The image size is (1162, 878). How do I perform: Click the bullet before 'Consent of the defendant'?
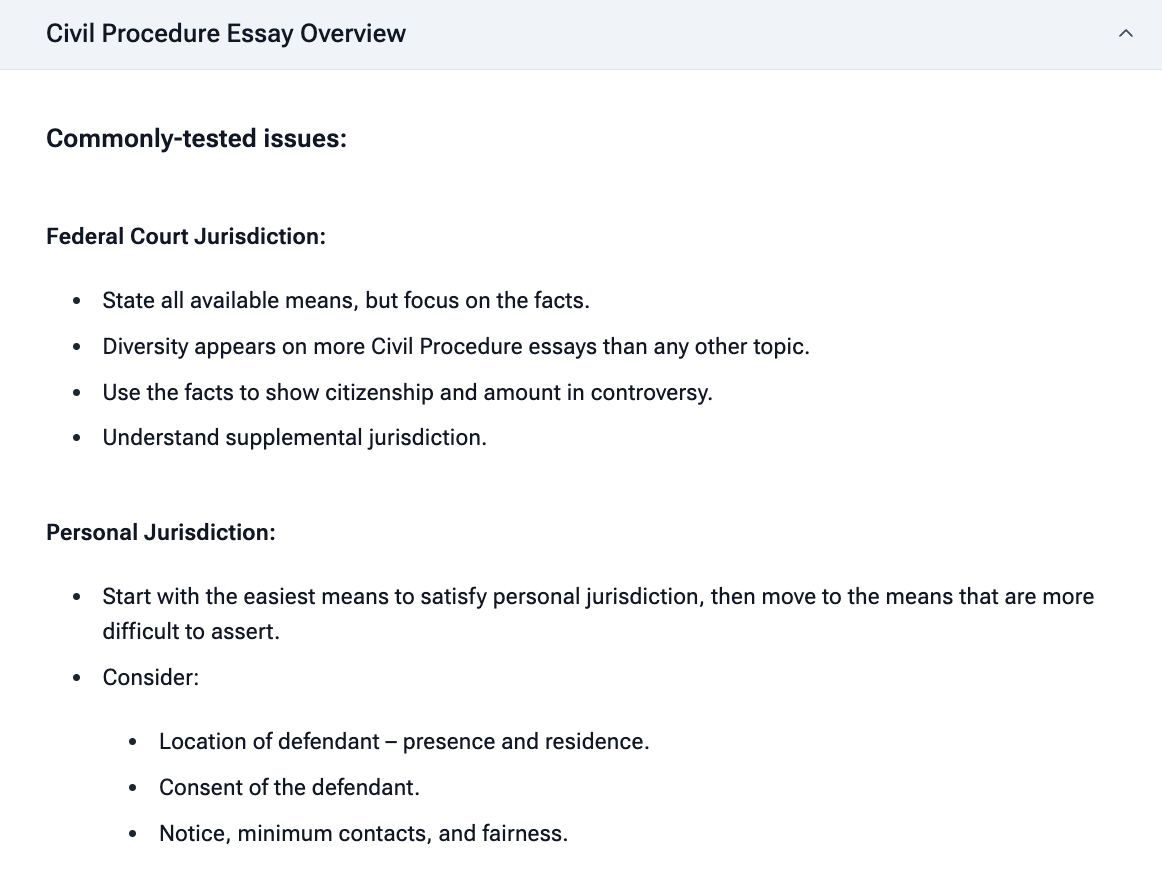(133, 789)
